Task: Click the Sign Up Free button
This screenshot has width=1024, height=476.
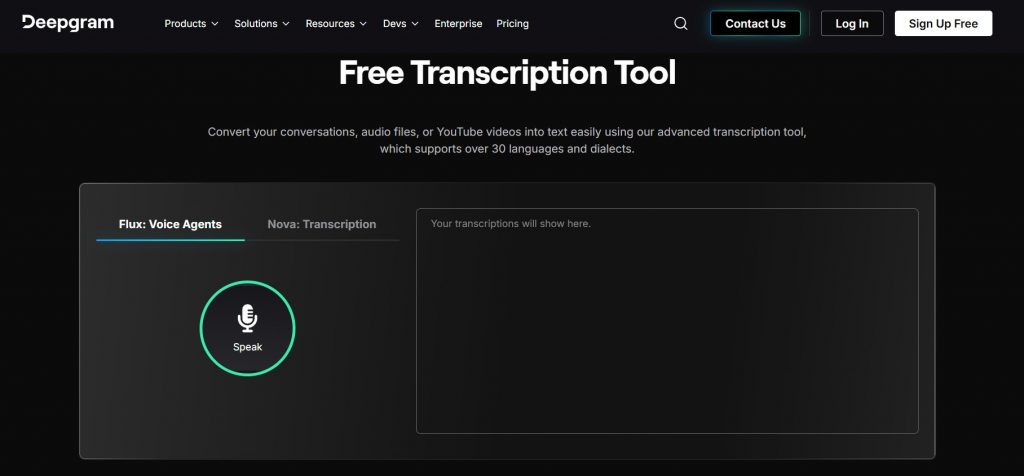Action: tap(944, 24)
